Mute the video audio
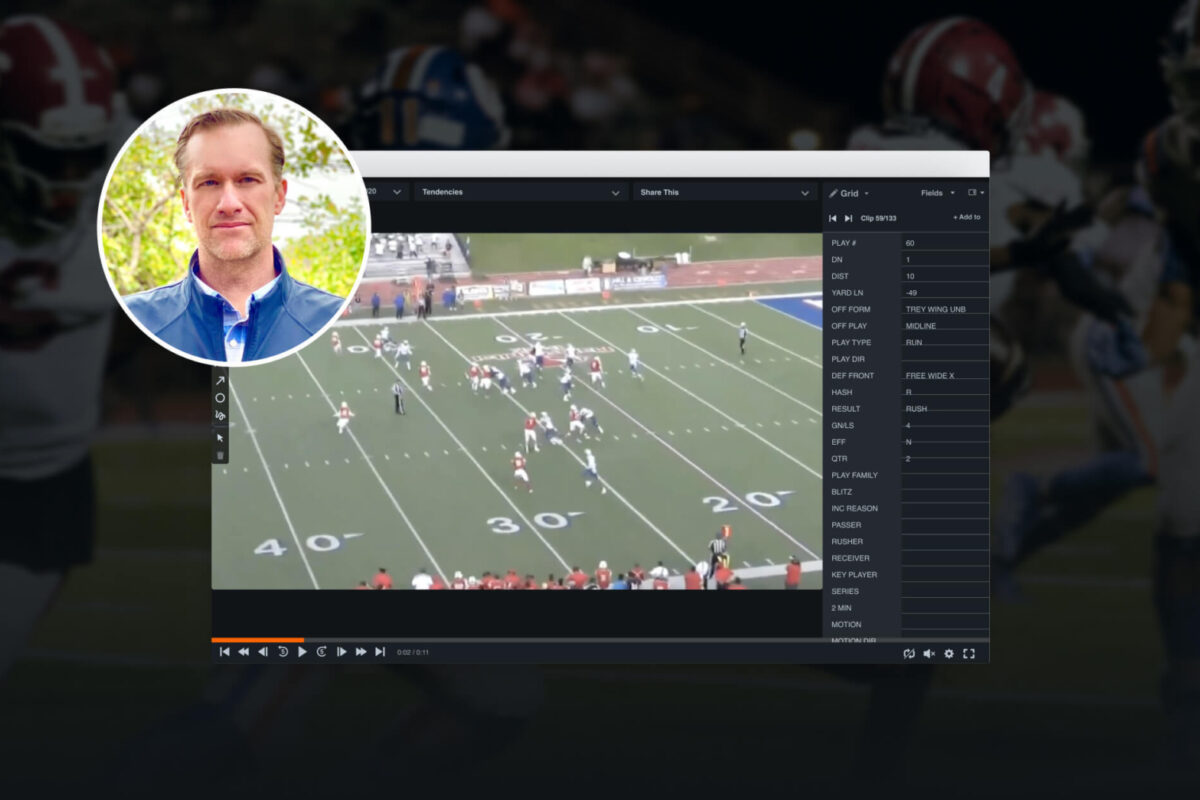1200x800 pixels. (x=928, y=653)
